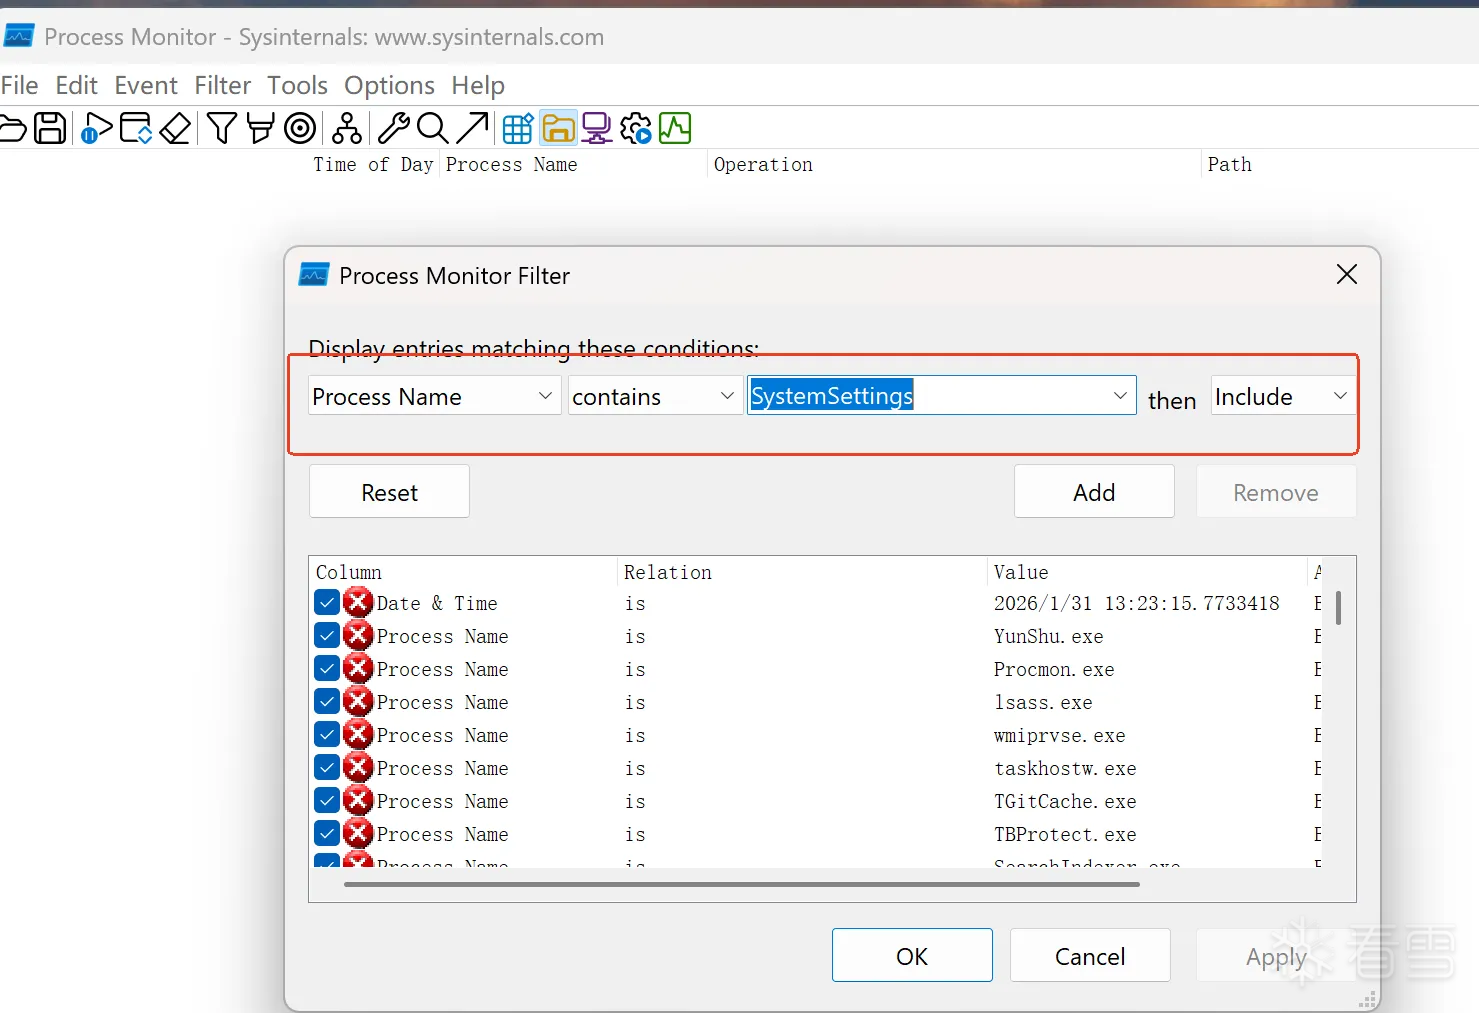Image resolution: width=1479 pixels, height=1013 pixels.
Task: Click the Time of Day column header
Action: (373, 165)
